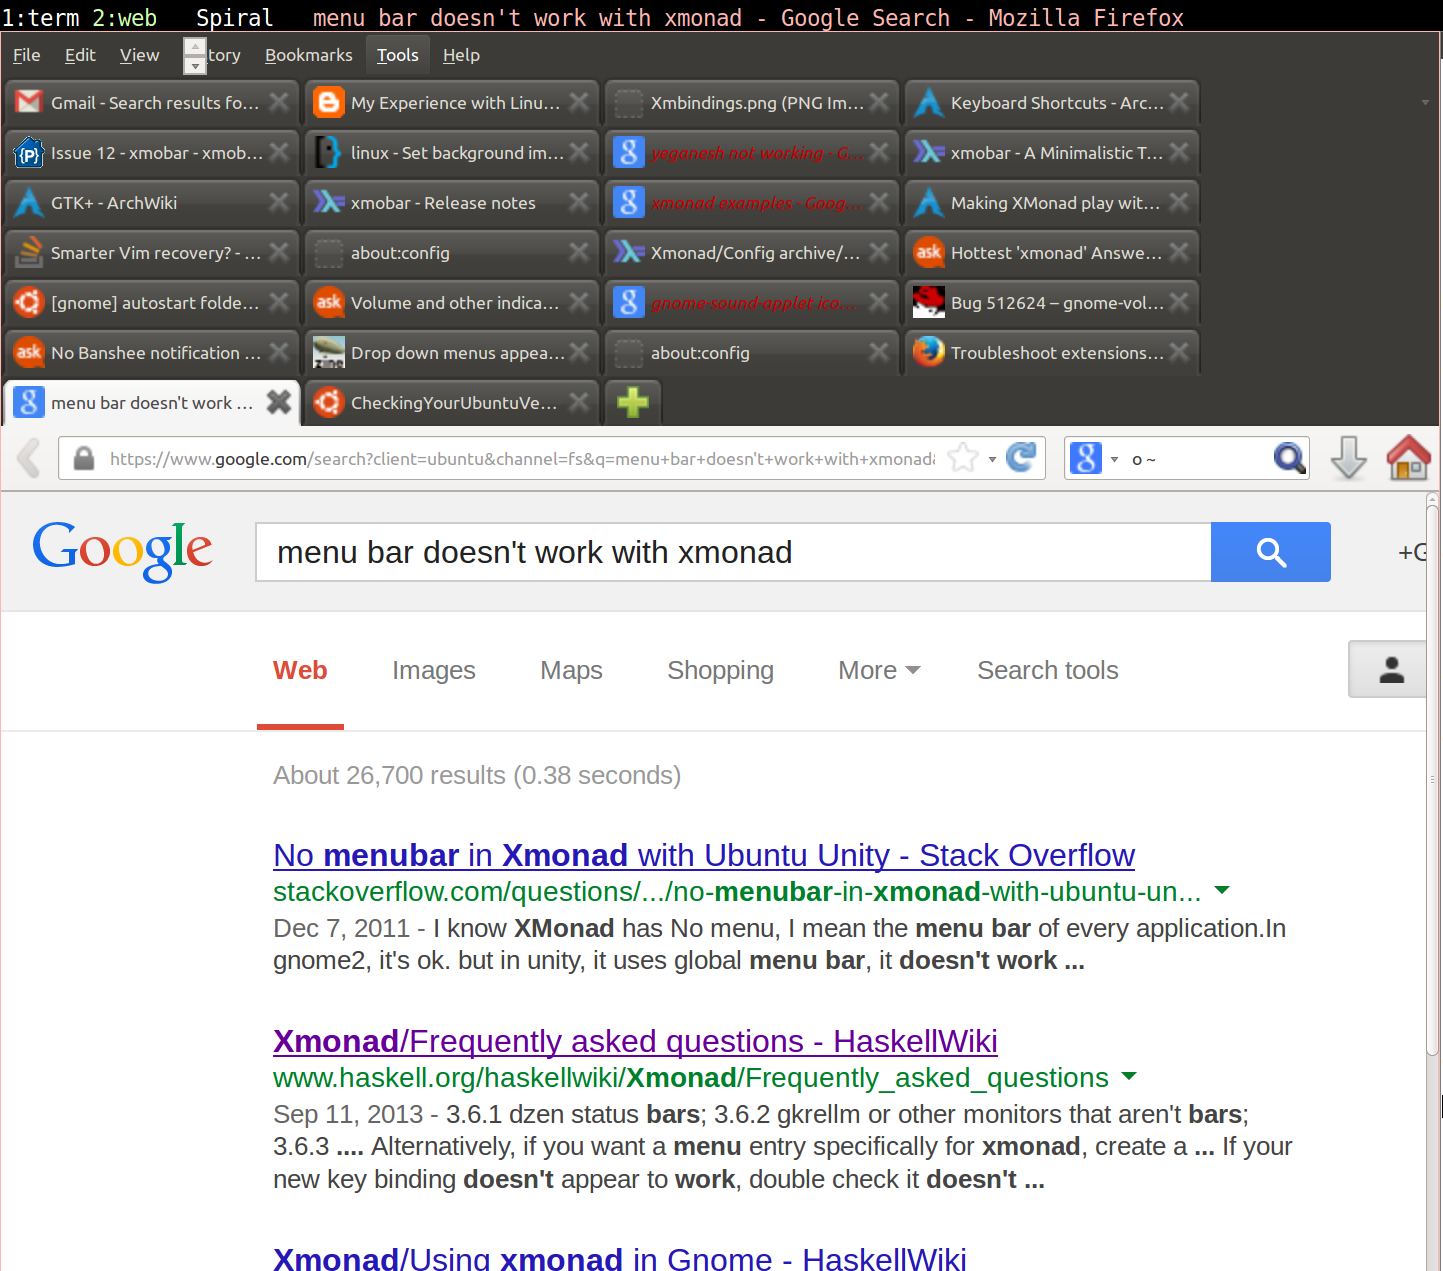This screenshot has width=1443, height=1271.
Task: Open Volume and other indicators tab
Action: click(452, 302)
